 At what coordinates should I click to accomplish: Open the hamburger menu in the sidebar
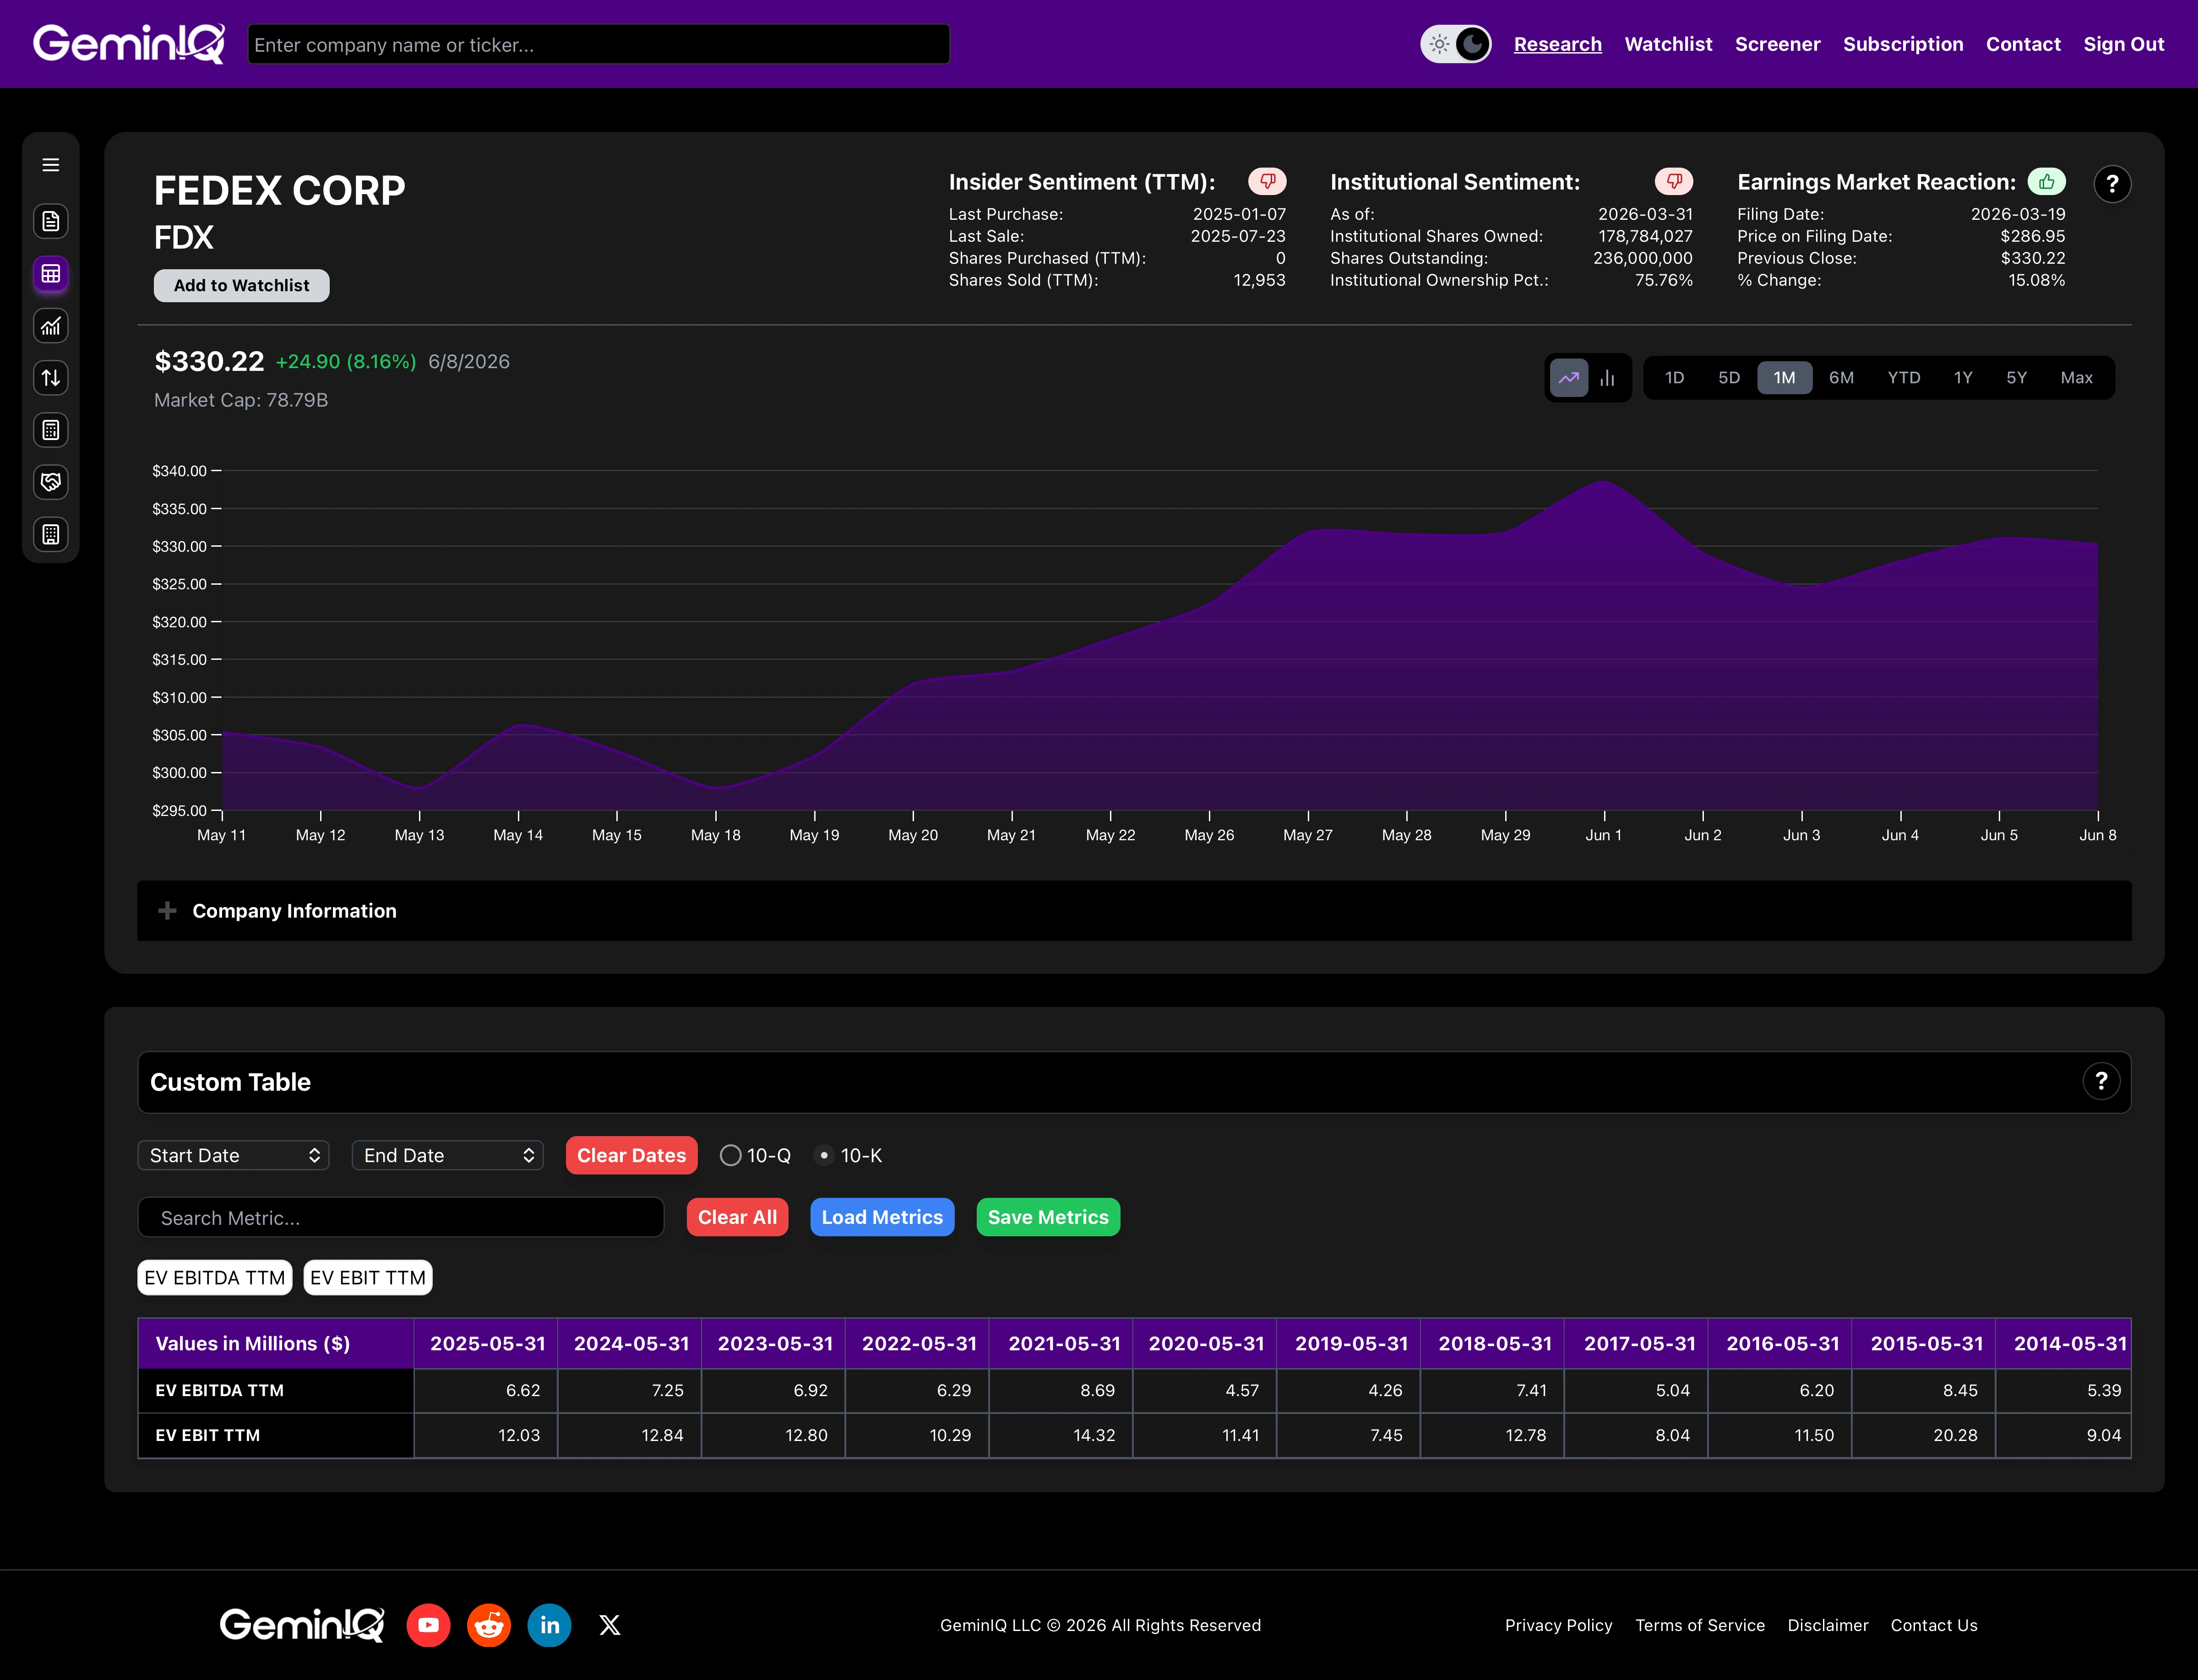pos(51,165)
